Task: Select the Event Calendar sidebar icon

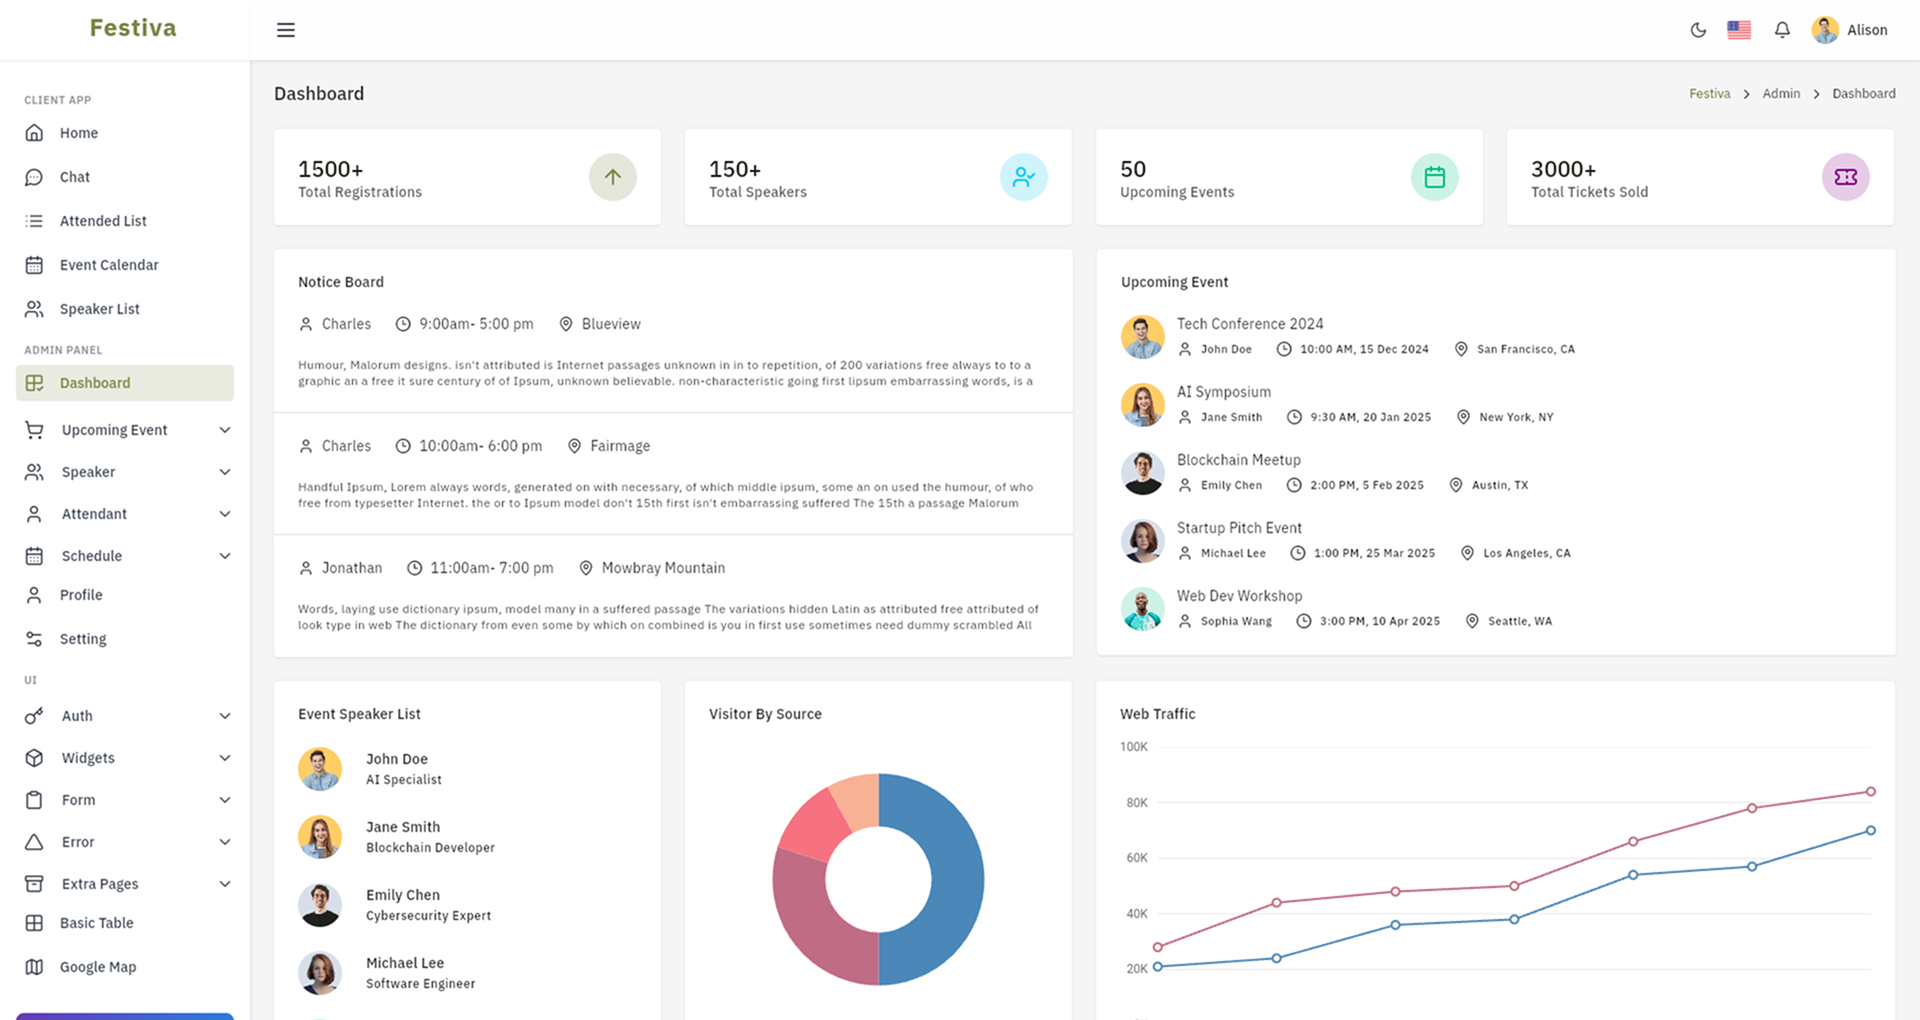Action: pos(34,264)
